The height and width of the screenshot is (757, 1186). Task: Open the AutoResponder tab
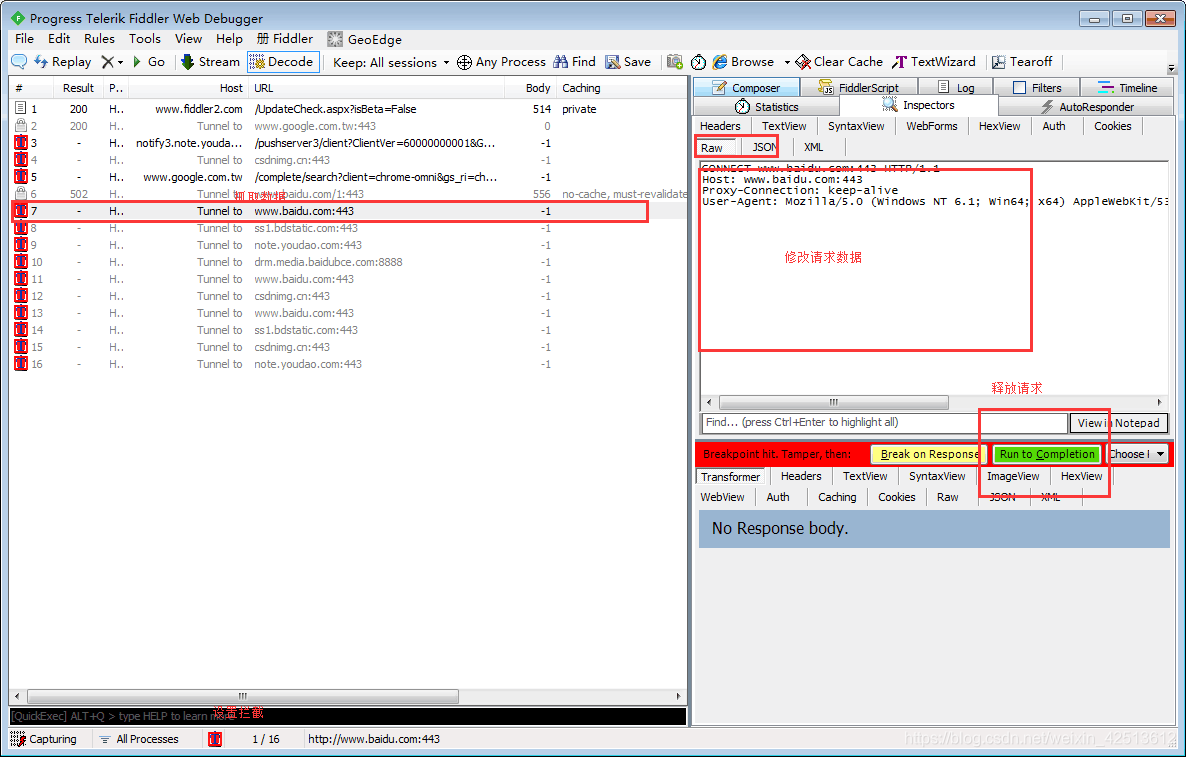click(1087, 107)
